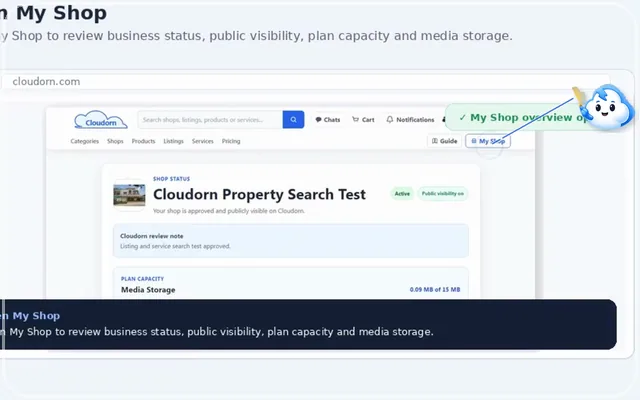
Task: Click the Cloudorn logo
Action: 101,120
